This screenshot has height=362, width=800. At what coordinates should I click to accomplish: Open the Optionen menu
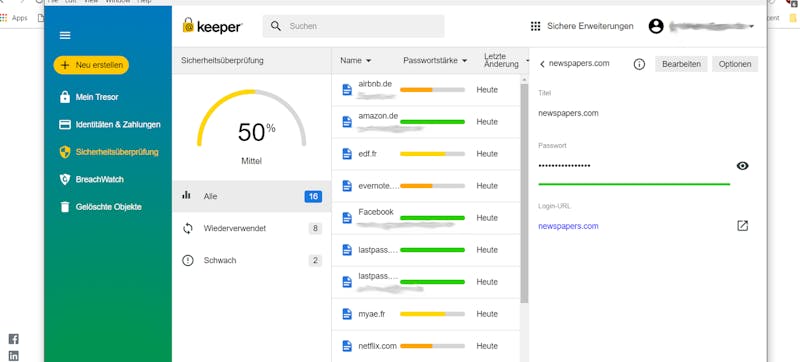pyautogui.click(x=735, y=64)
